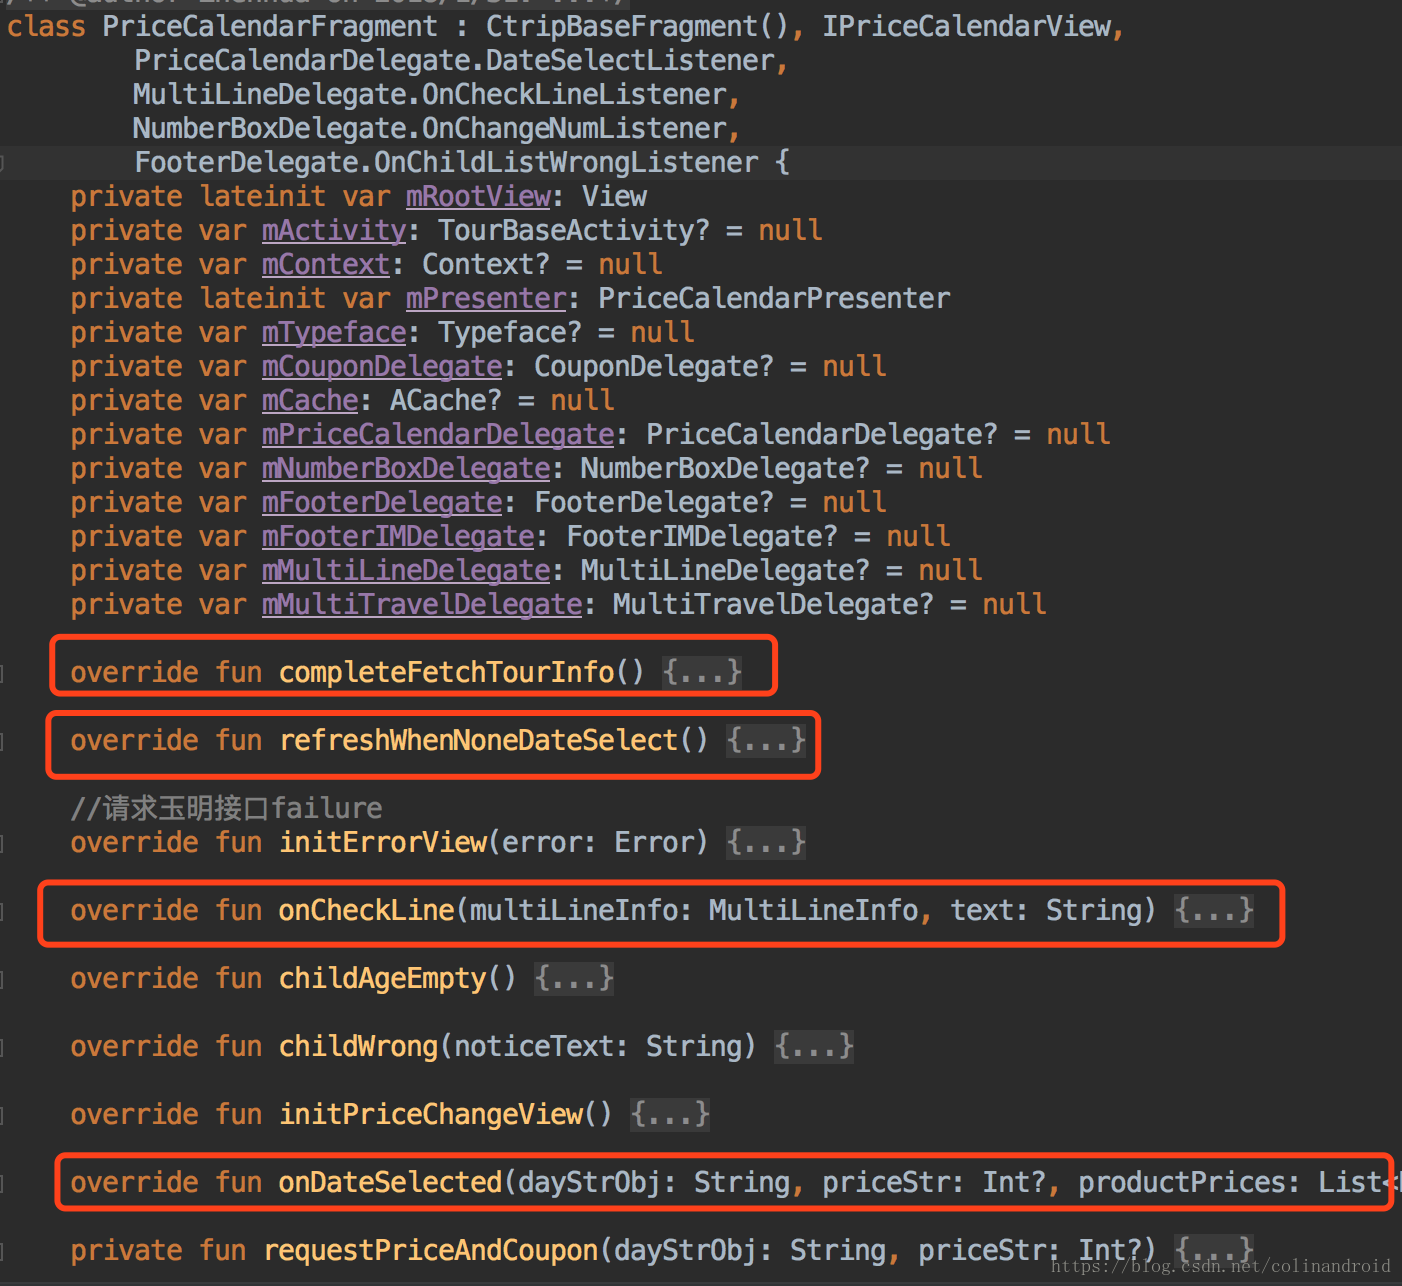
Task: Click the mCache variable name
Action: 310,400
